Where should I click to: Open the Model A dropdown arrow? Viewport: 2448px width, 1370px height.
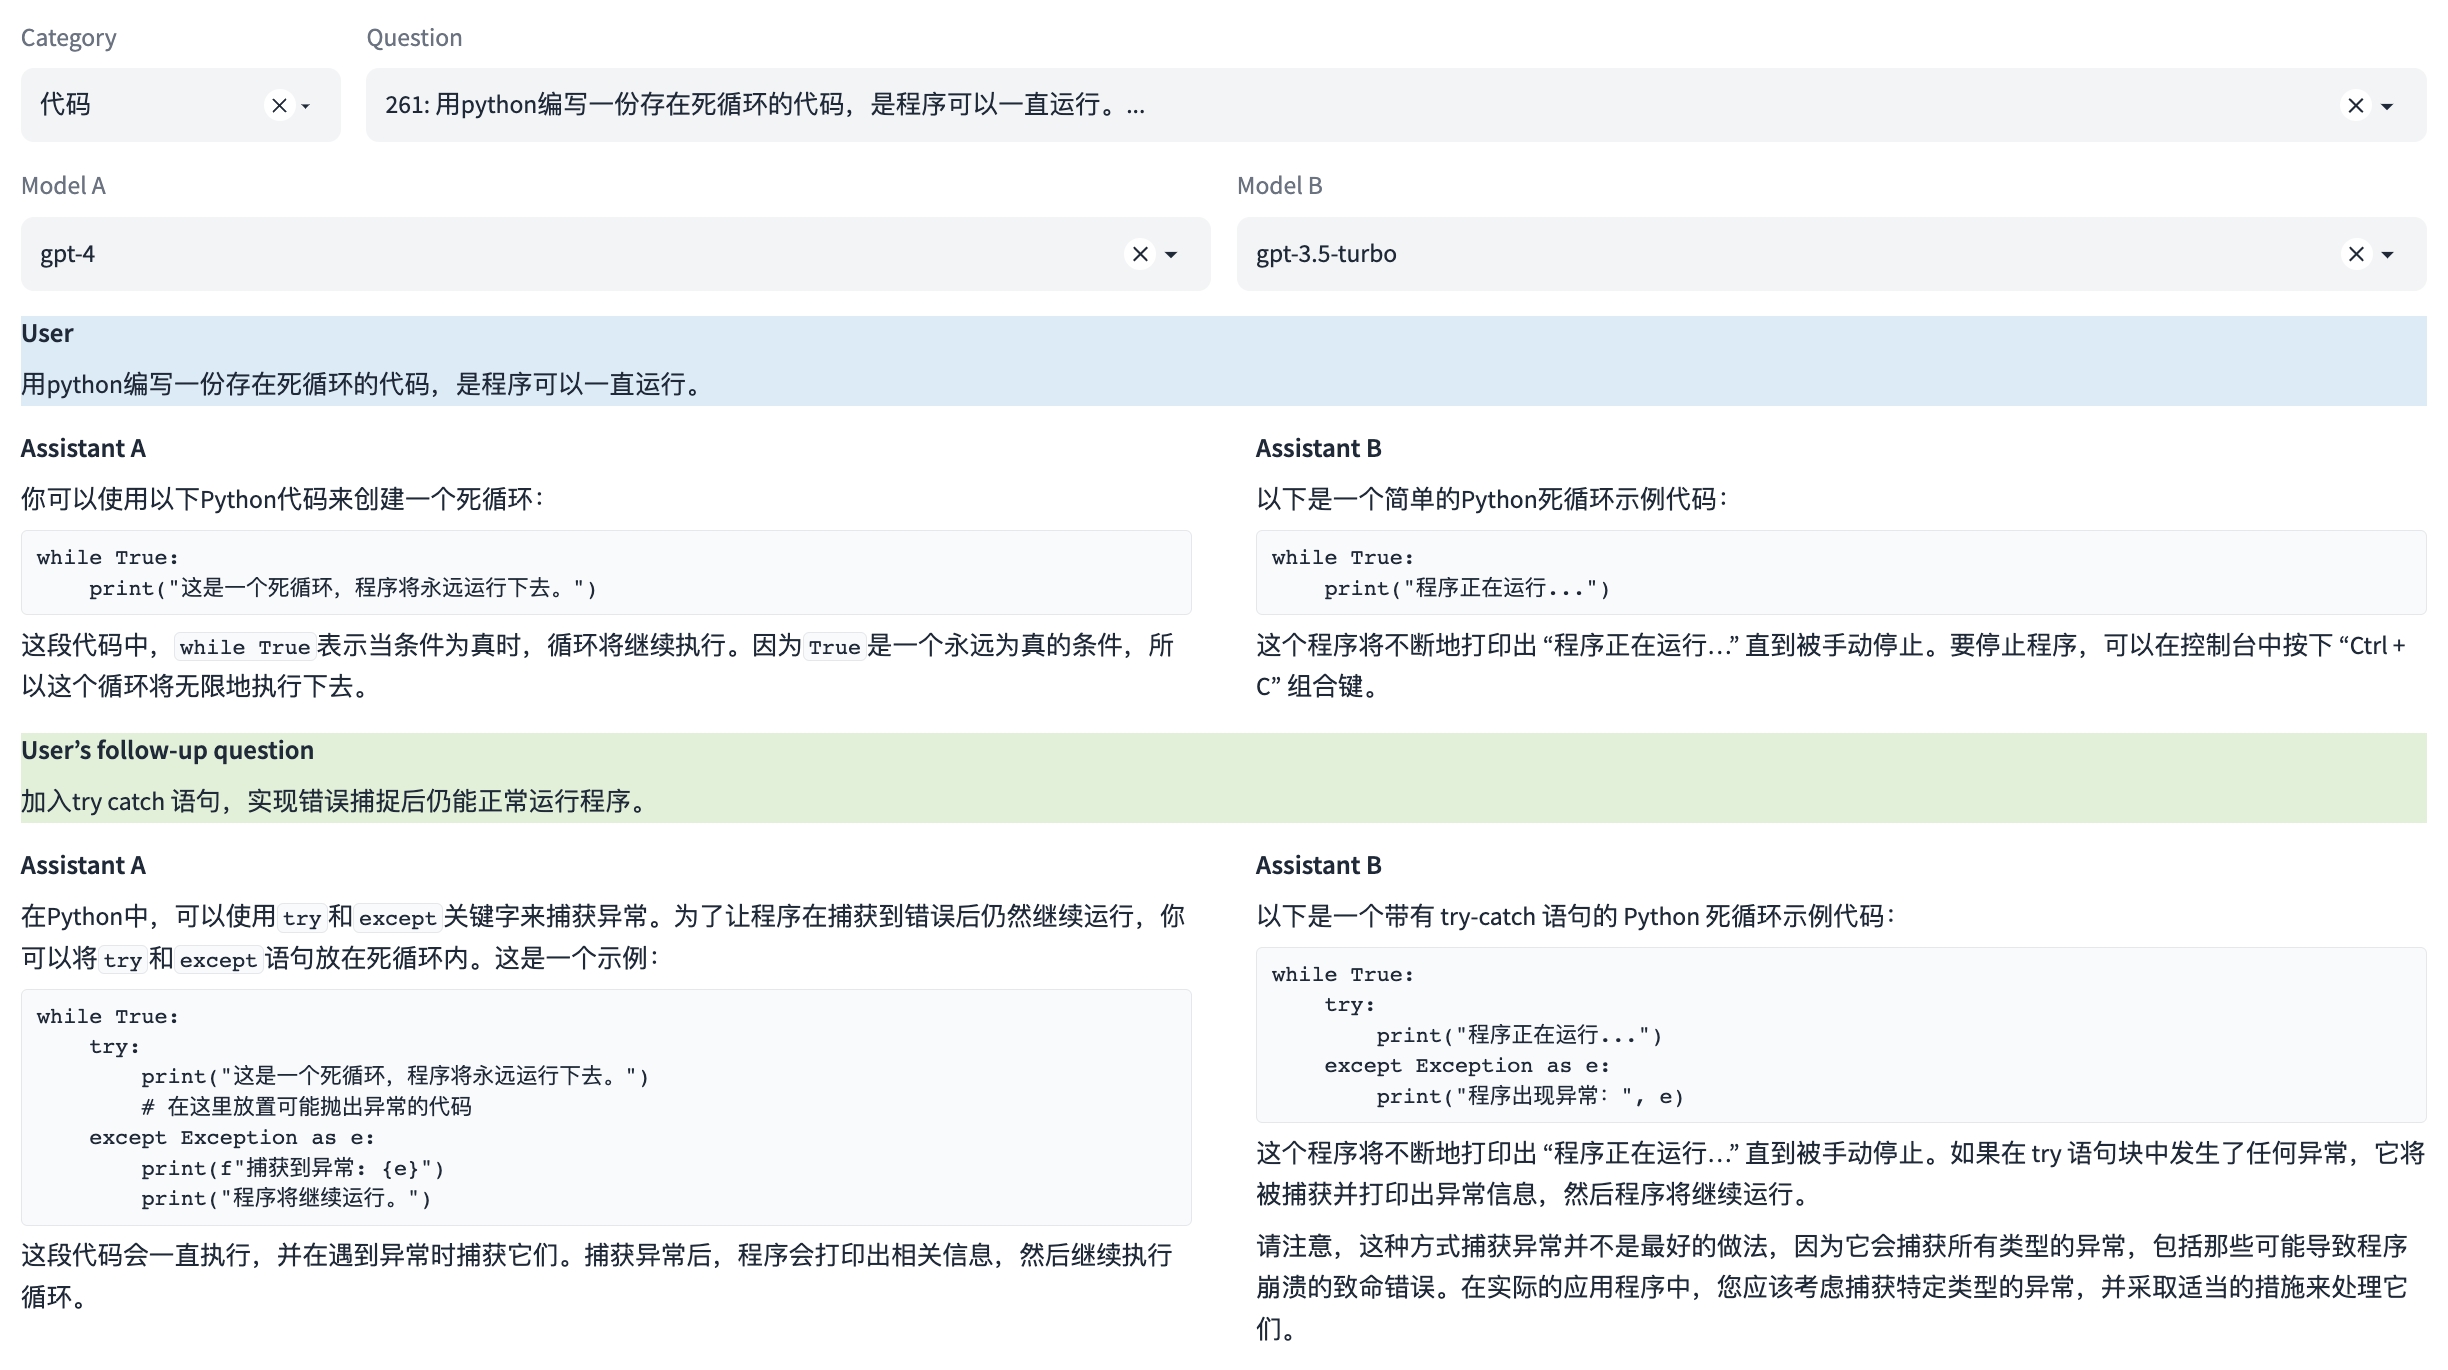1171,255
